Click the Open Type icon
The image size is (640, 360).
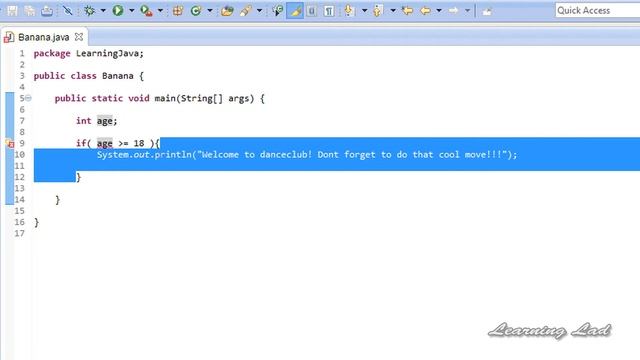(227, 11)
